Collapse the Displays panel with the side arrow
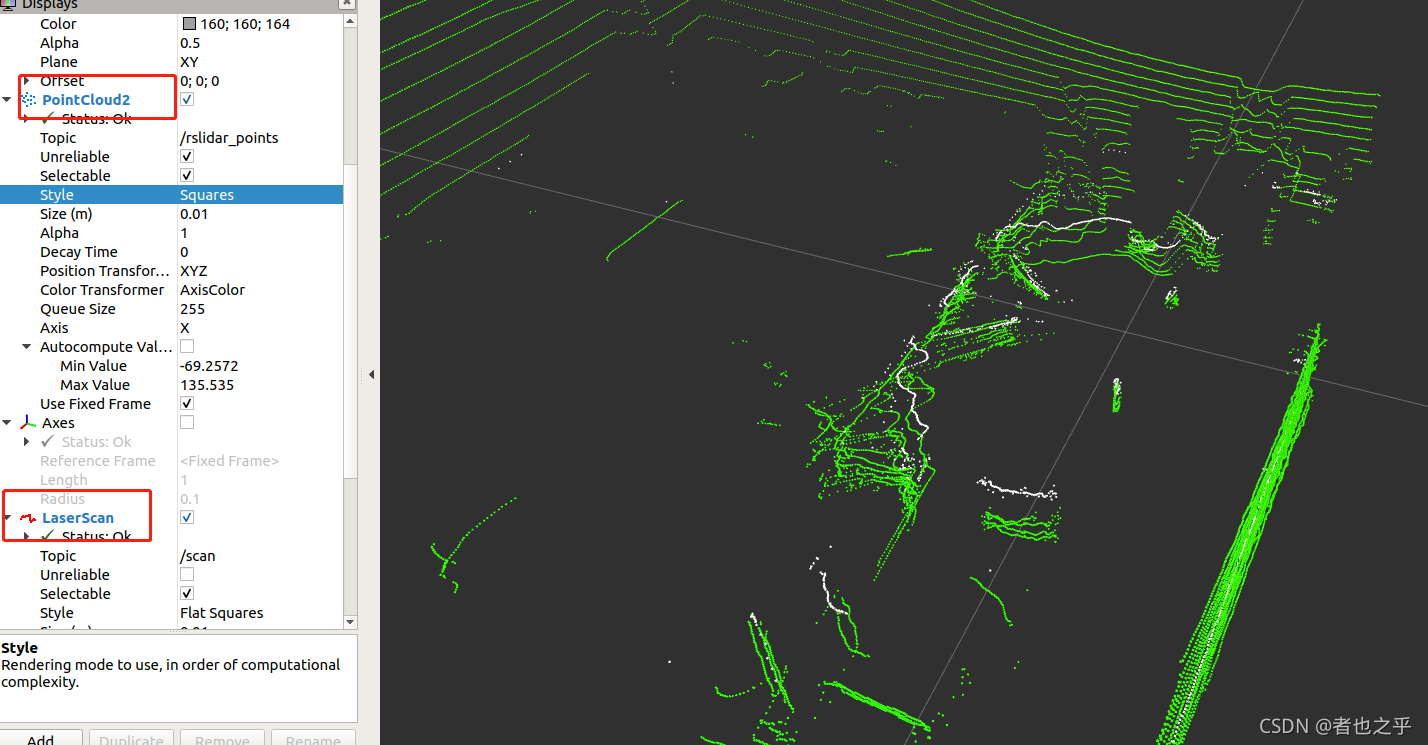 click(x=371, y=374)
